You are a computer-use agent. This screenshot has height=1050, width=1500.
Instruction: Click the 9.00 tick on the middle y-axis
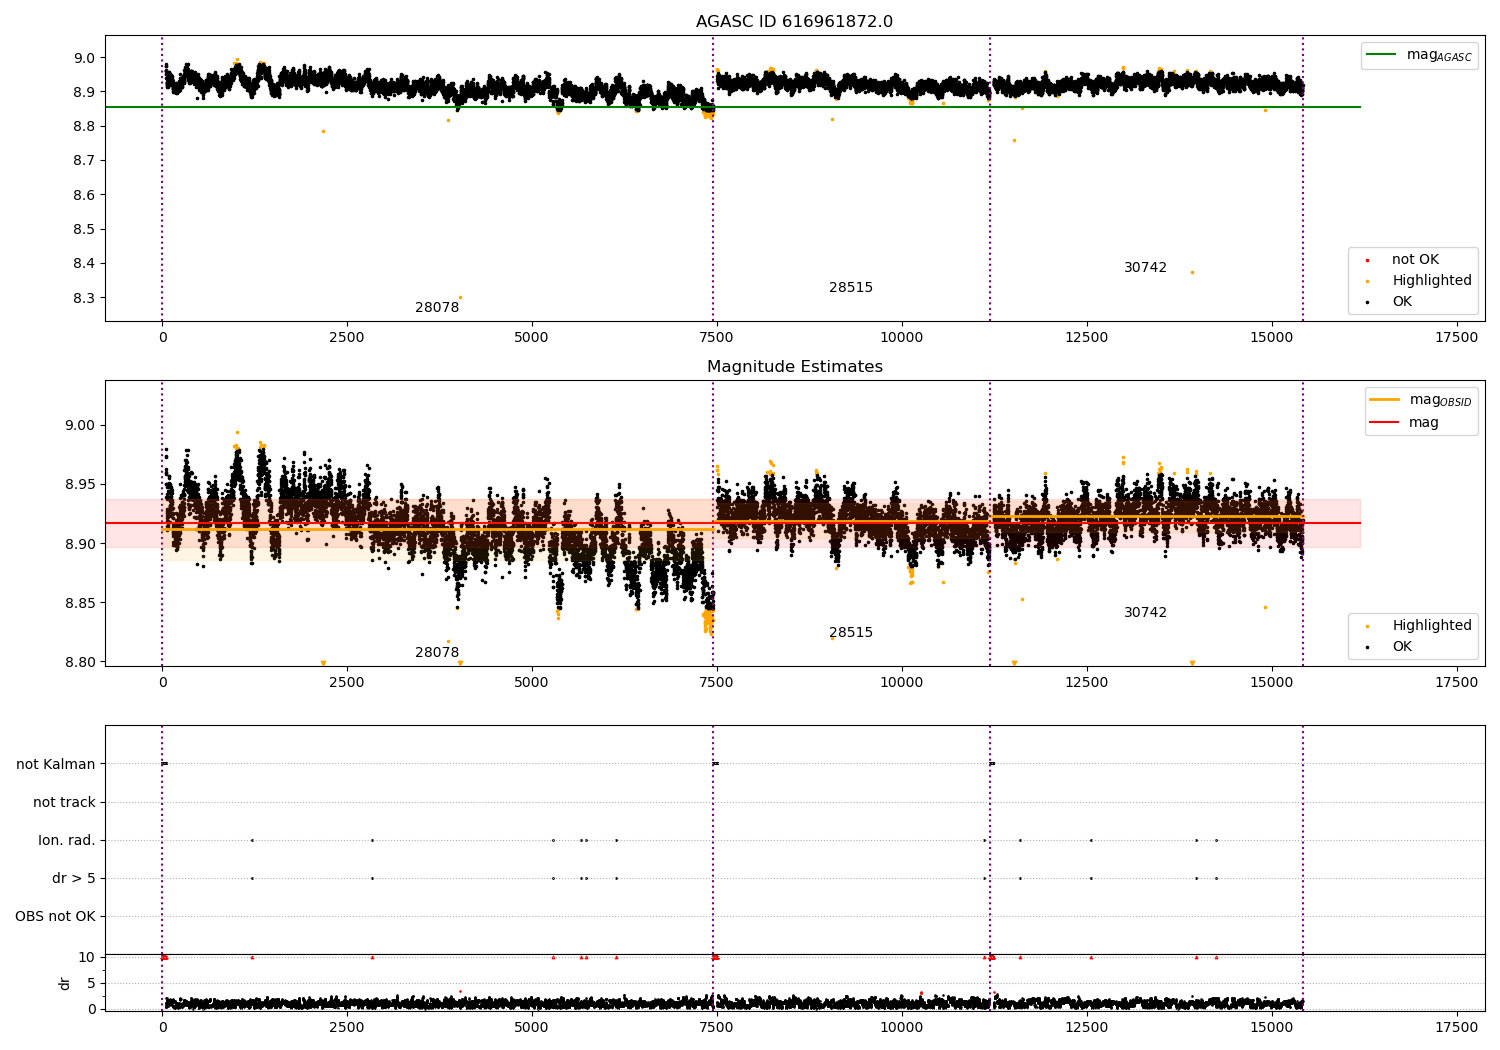81,426
